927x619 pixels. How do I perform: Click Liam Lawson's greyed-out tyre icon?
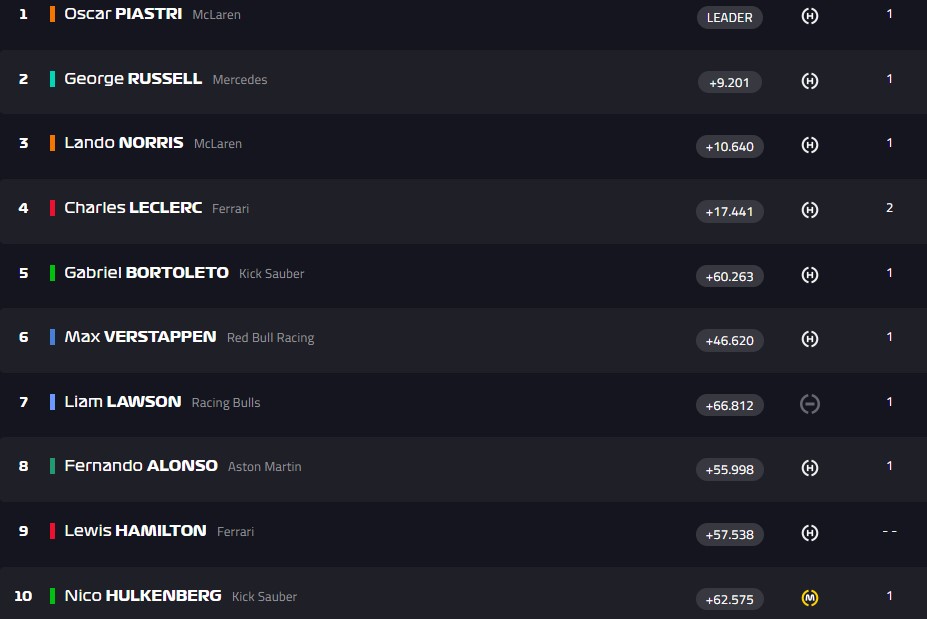click(x=810, y=404)
